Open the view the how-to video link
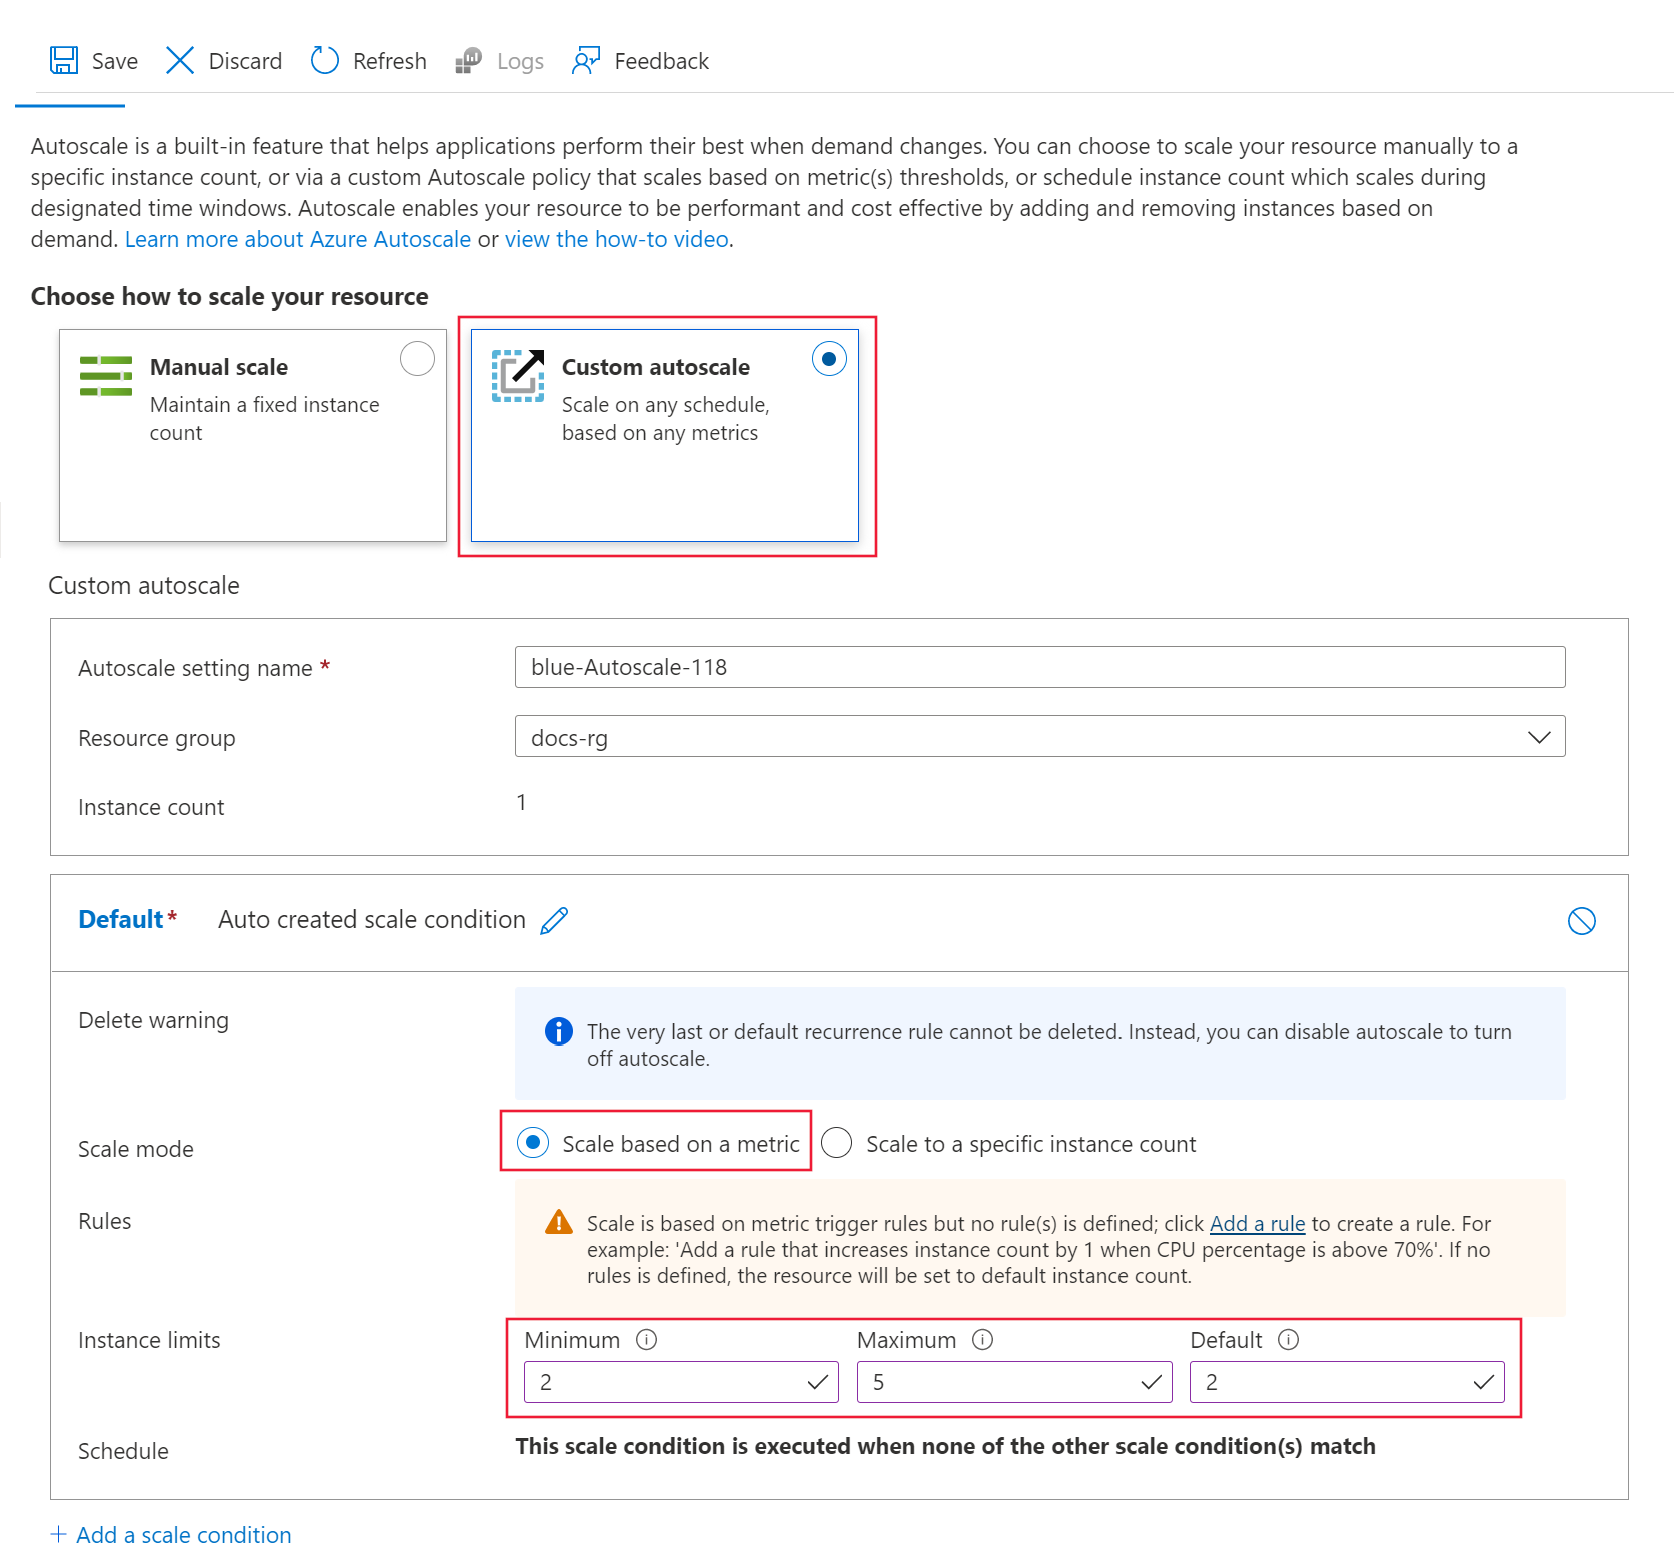The image size is (1674, 1562). pos(616,240)
